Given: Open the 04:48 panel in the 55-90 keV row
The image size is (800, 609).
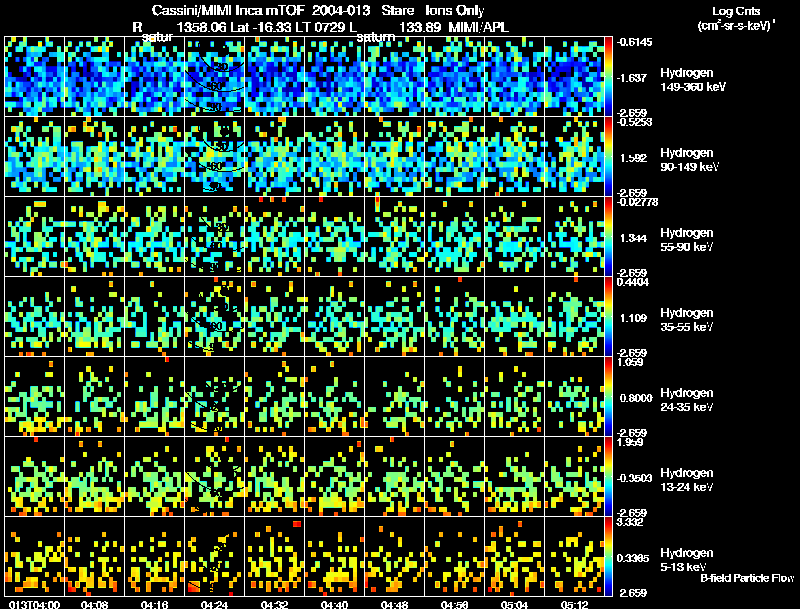Looking at the screenshot, I should pos(394,236).
